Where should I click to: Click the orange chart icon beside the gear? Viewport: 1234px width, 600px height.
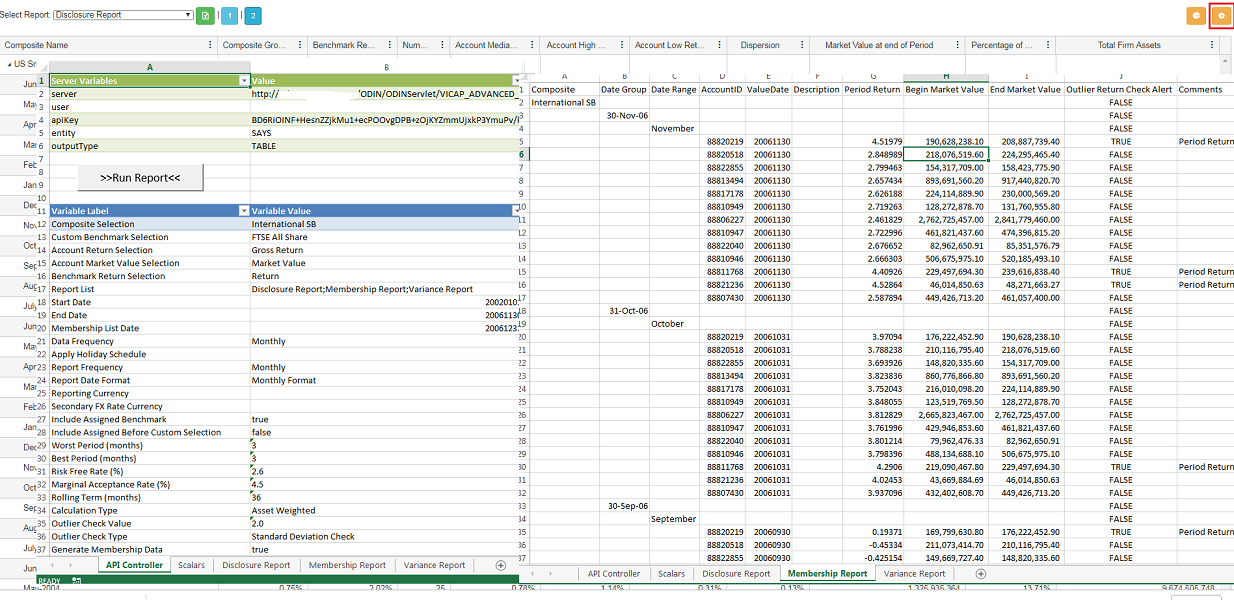pos(1195,16)
